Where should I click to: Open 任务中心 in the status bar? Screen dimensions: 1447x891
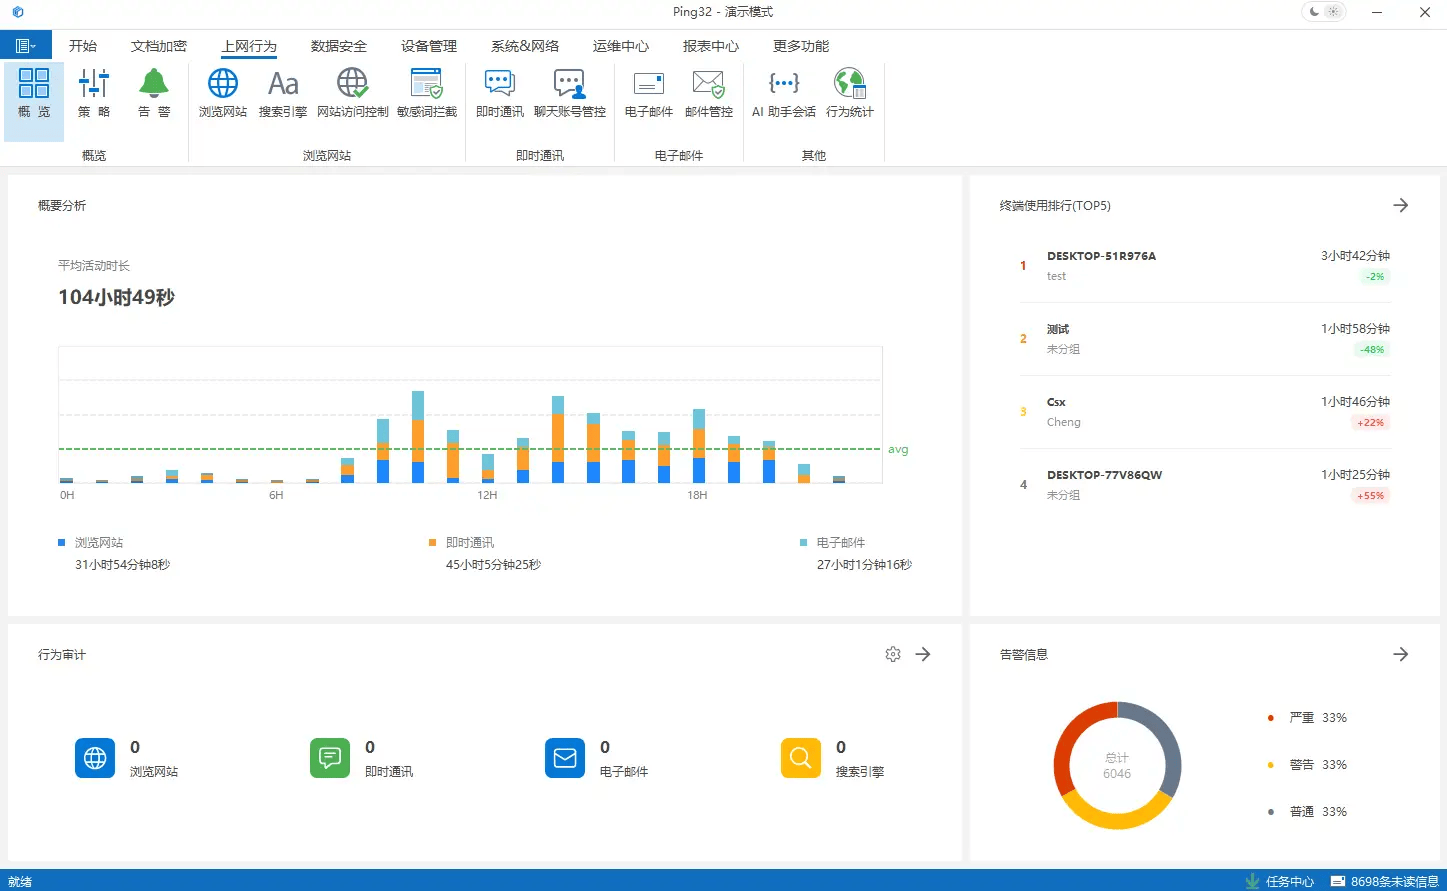[x=1280, y=881]
